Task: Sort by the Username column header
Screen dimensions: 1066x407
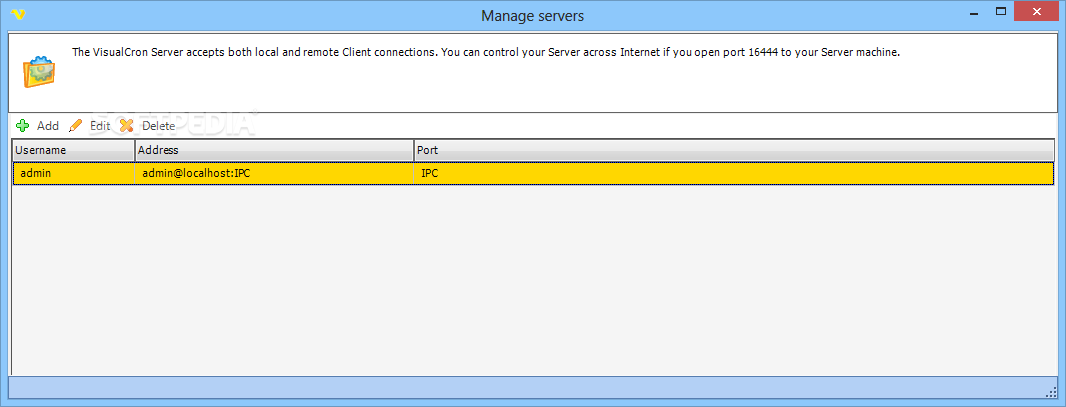Action: [x=73, y=150]
